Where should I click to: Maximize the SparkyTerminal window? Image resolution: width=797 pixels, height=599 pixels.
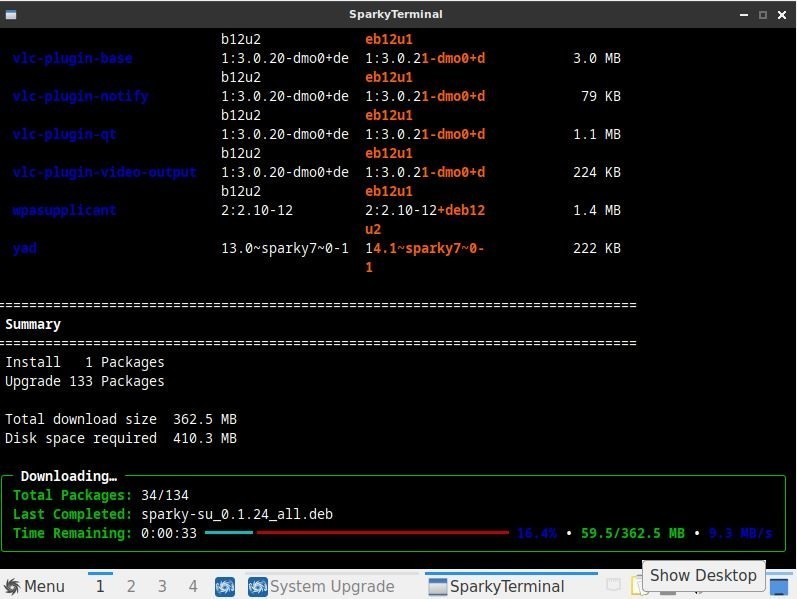[x=763, y=14]
